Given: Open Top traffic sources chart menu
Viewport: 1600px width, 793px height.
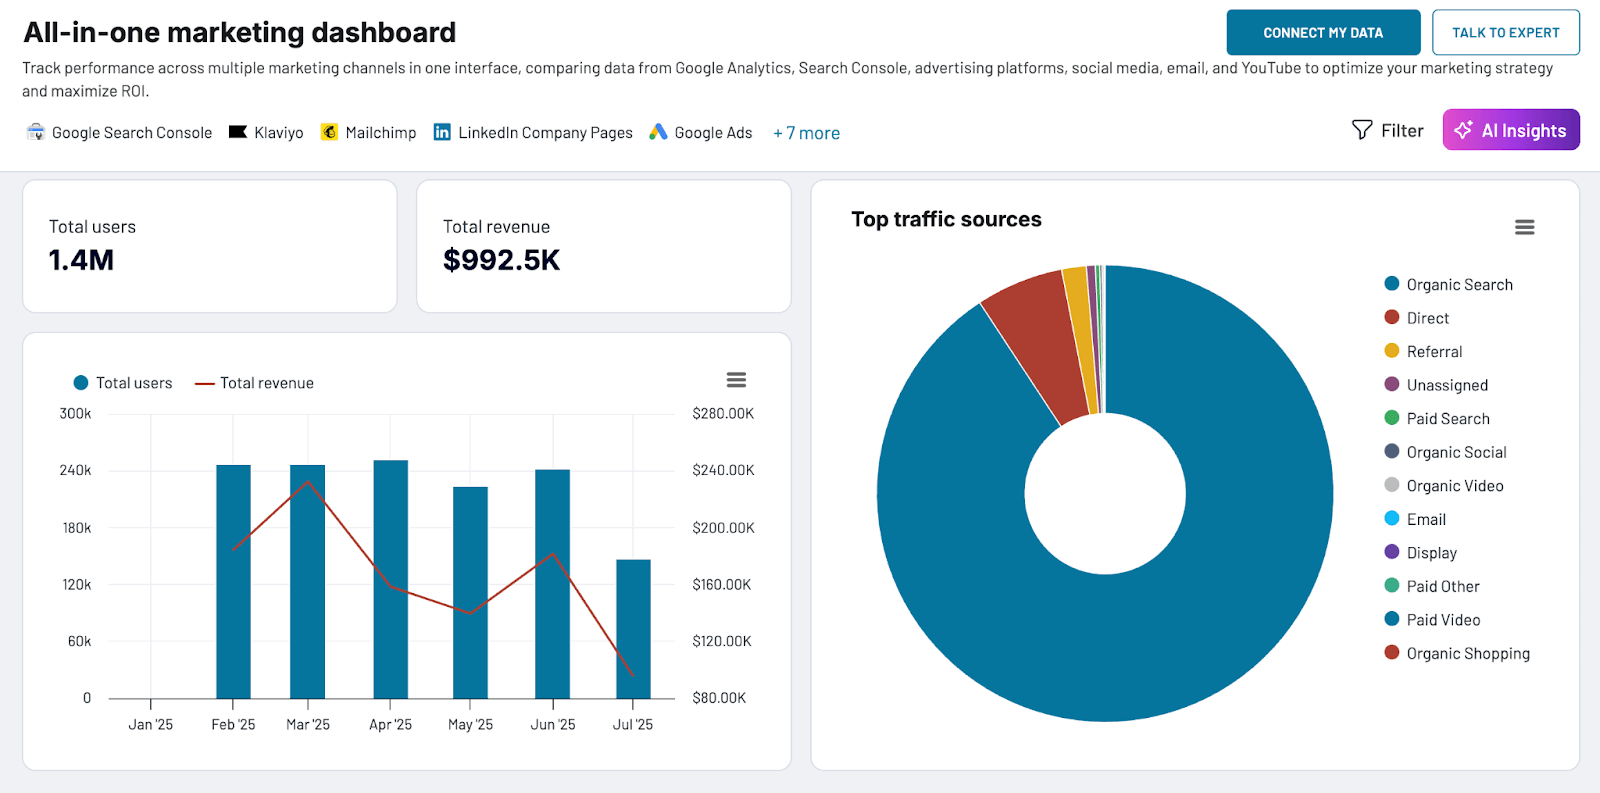Looking at the screenshot, I should 1524,228.
